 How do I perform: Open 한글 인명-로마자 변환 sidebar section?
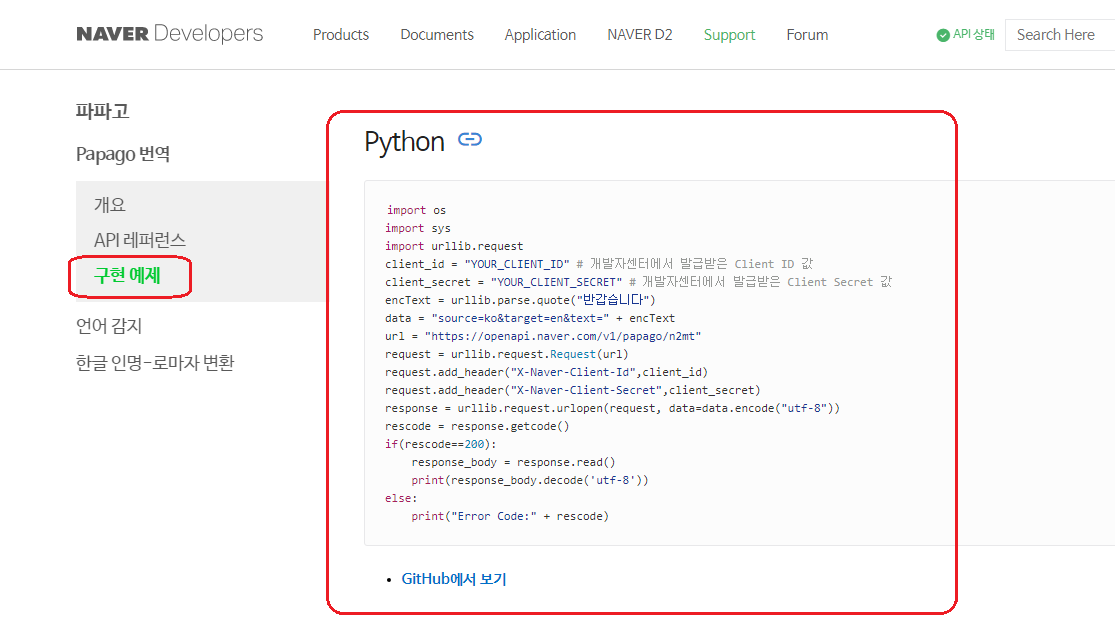[155, 363]
